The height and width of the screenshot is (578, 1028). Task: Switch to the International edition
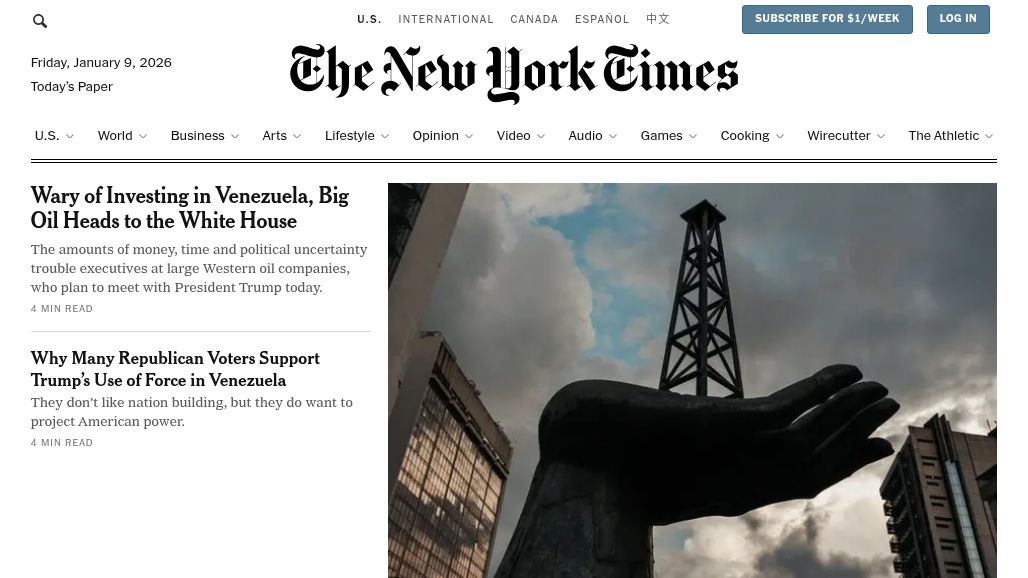click(x=446, y=19)
